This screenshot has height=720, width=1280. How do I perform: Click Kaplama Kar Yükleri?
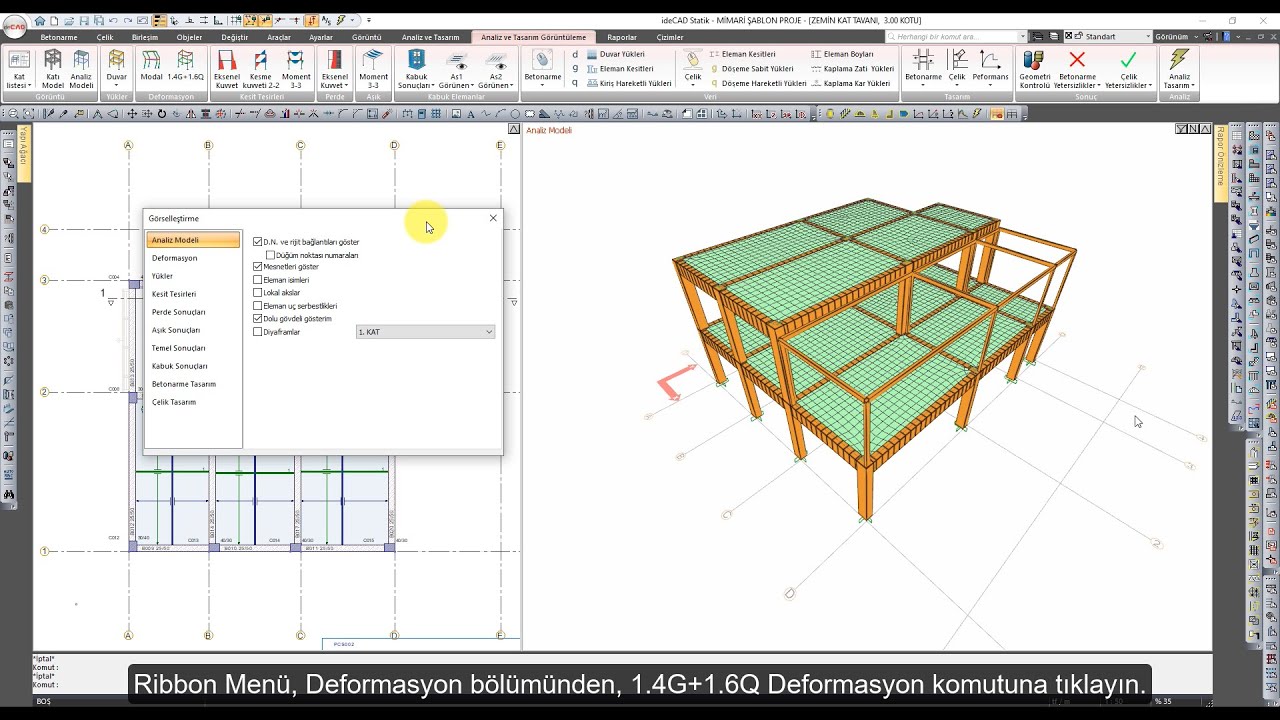click(850, 84)
